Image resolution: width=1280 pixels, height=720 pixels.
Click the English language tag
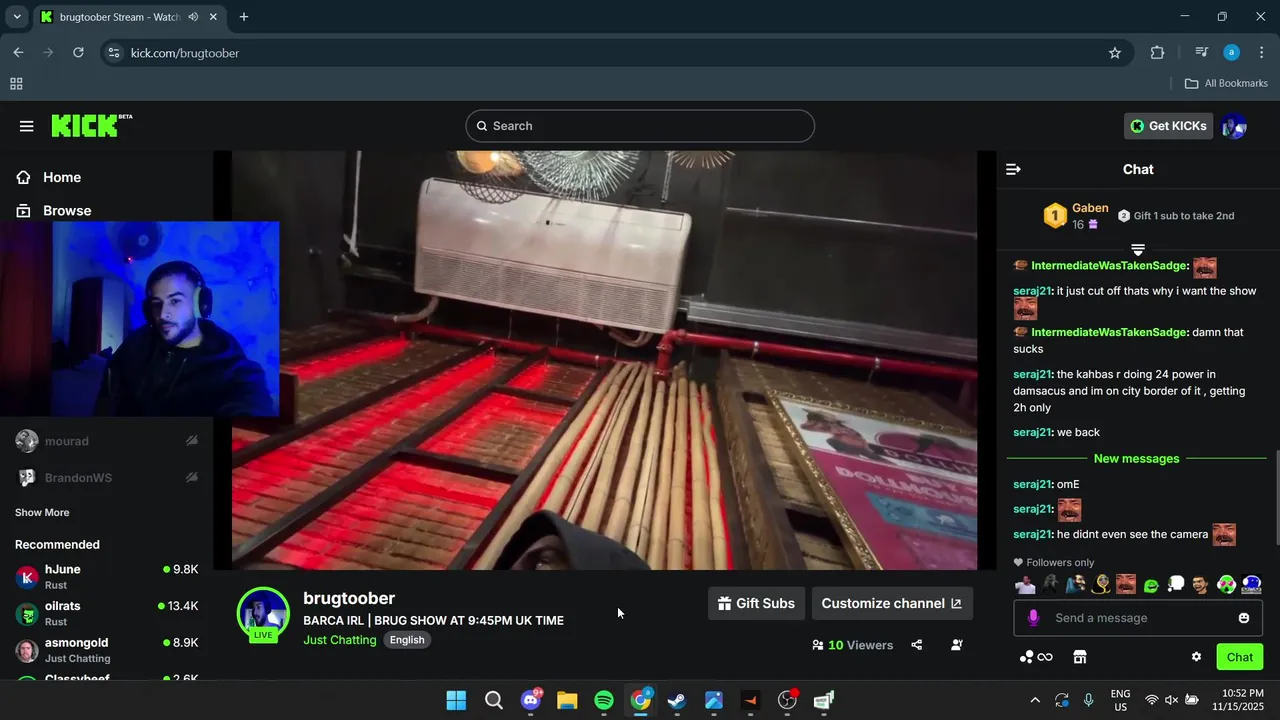point(407,640)
